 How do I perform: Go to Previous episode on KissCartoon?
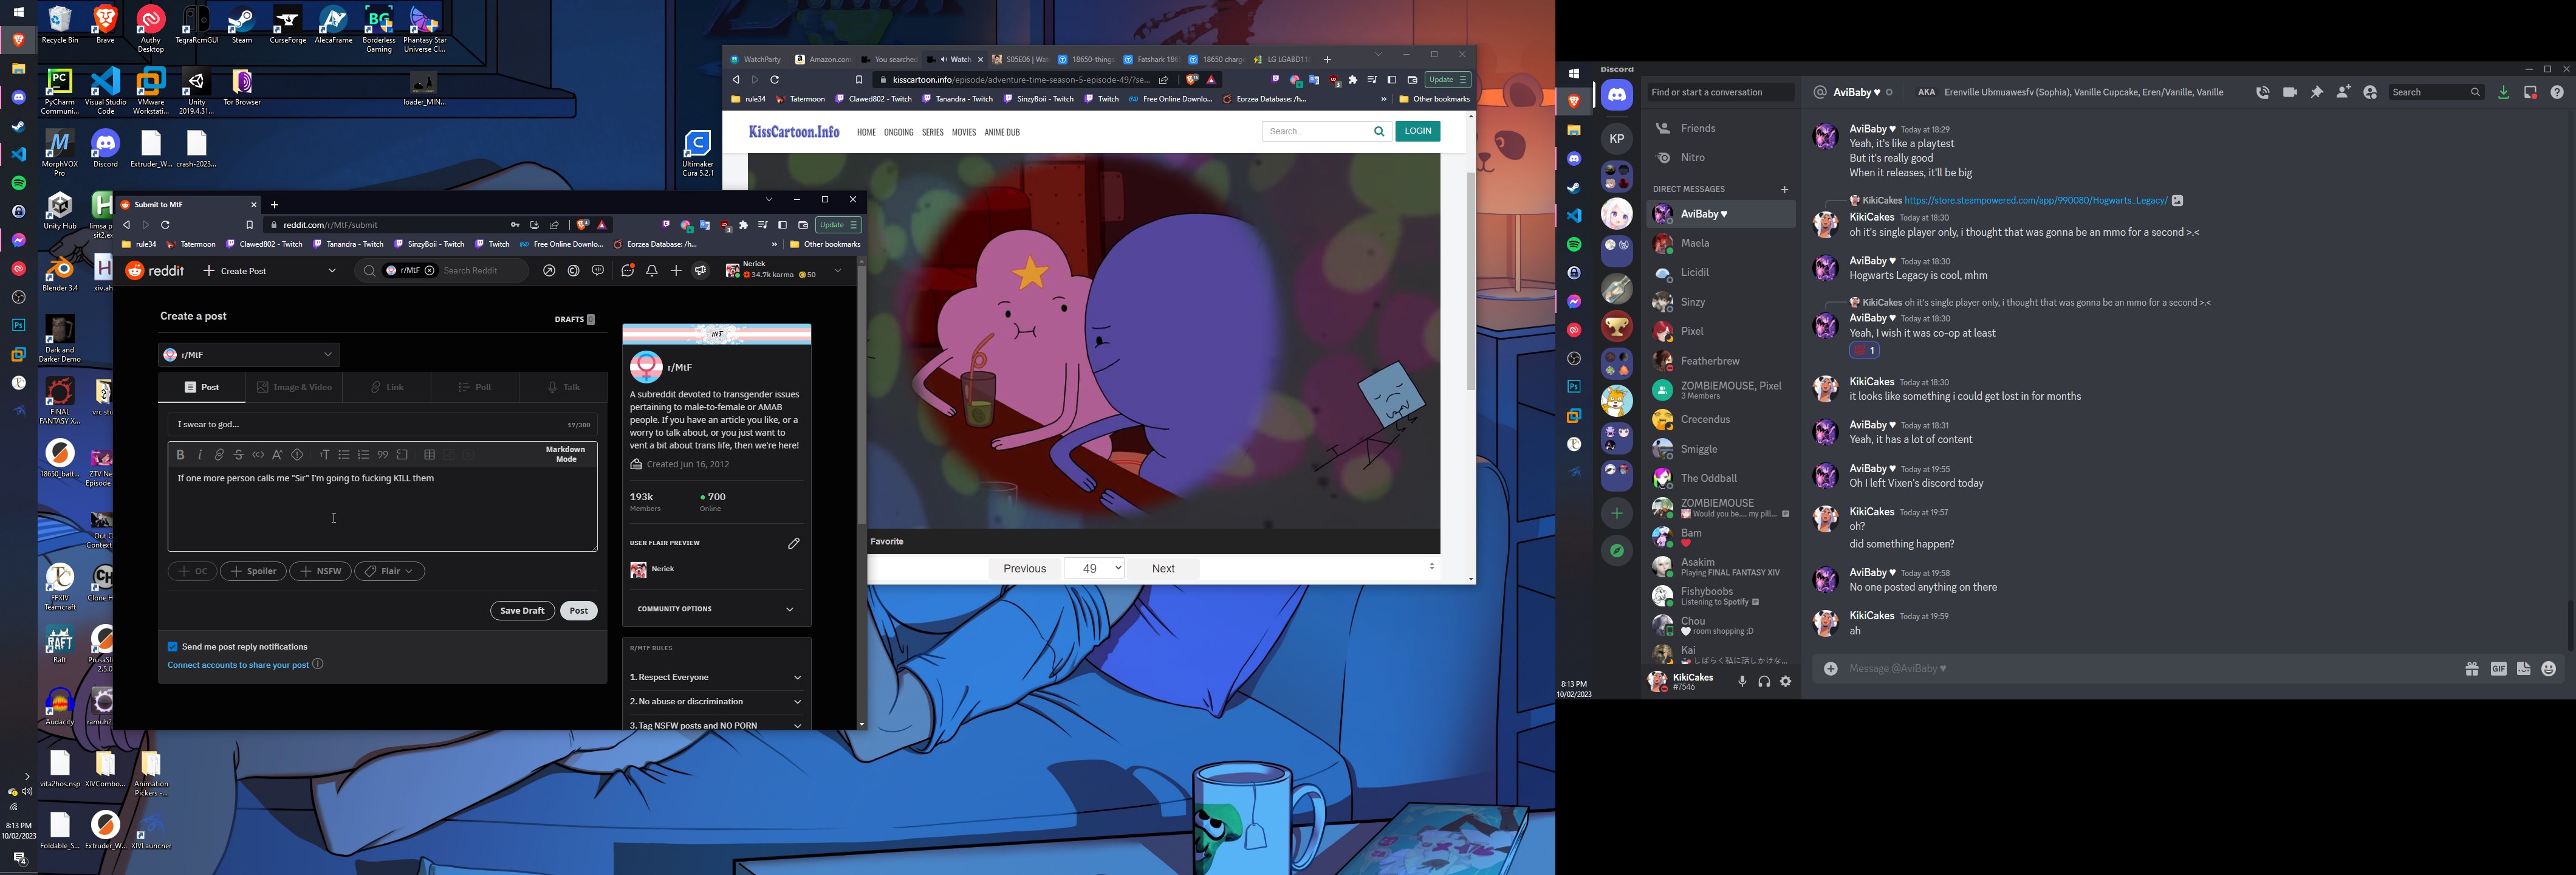coord(1025,568)
